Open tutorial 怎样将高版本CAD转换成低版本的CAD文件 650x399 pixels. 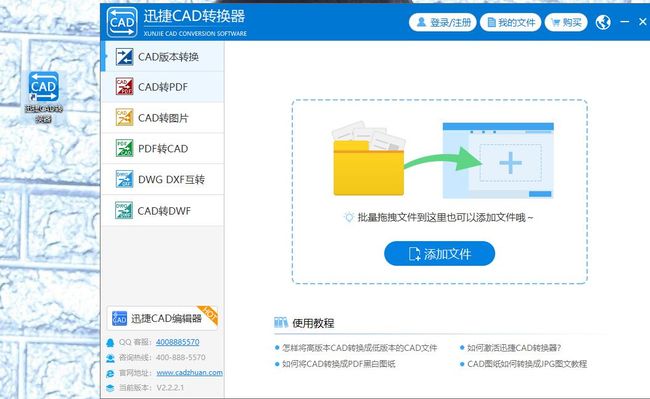[359, 348]
